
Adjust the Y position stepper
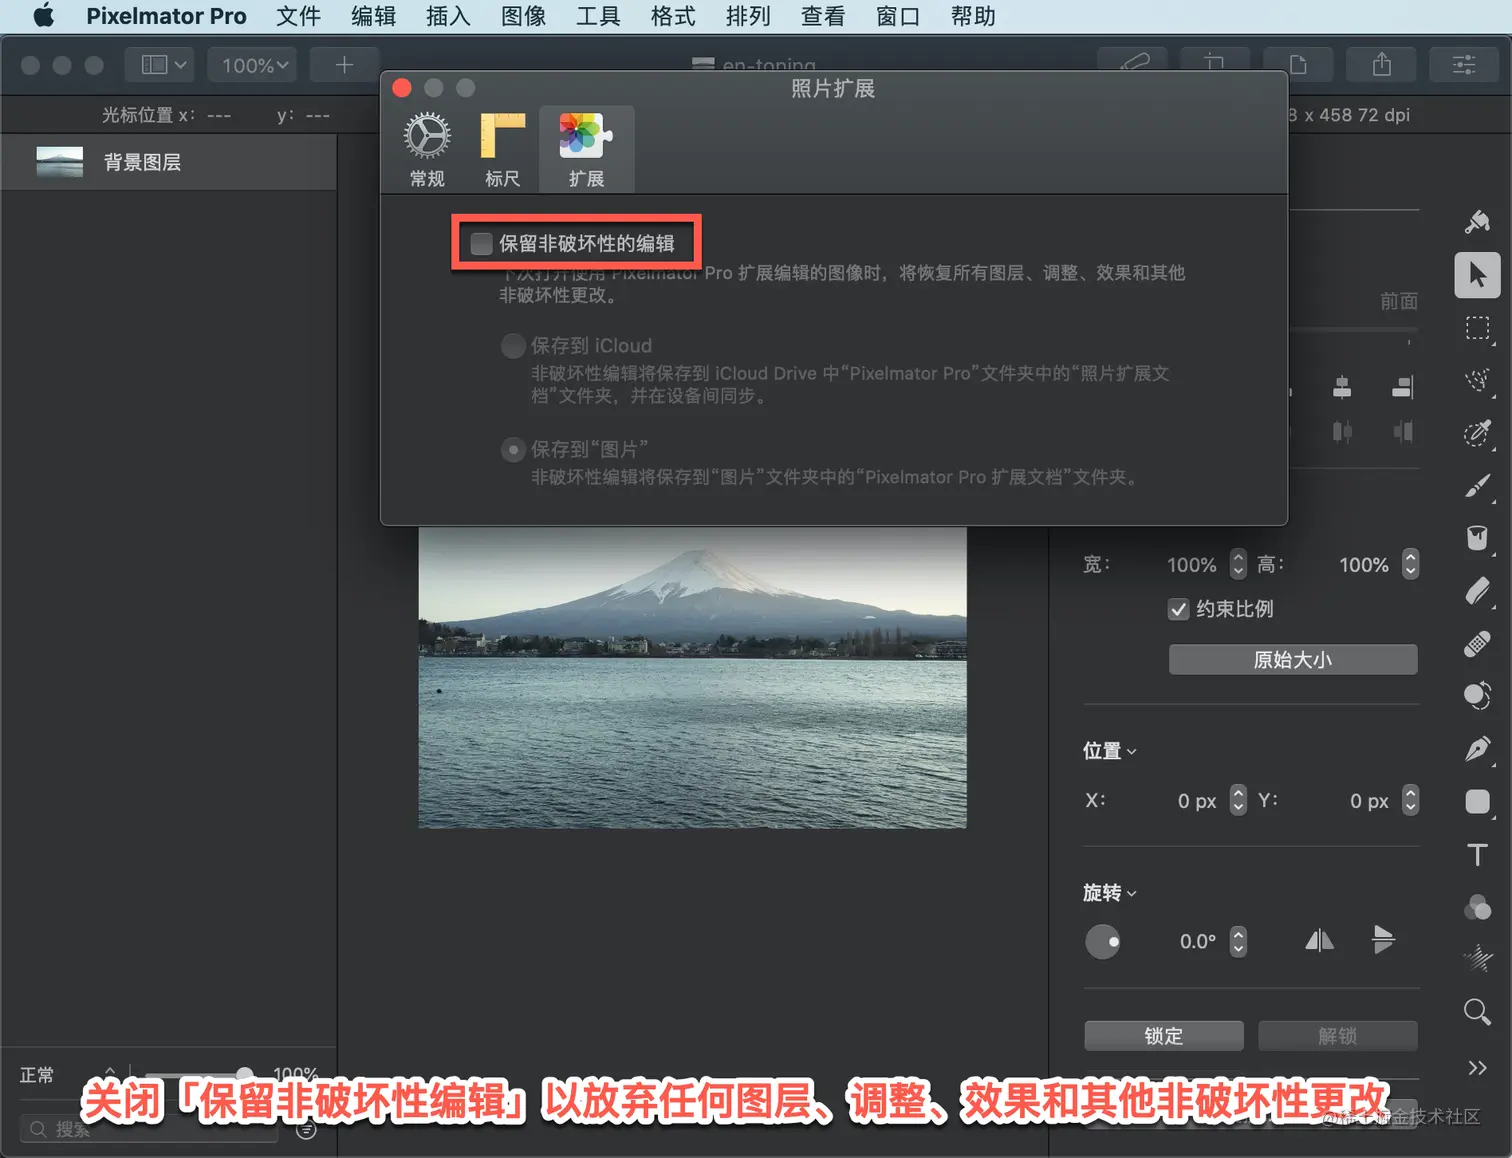click(1410, 800)
